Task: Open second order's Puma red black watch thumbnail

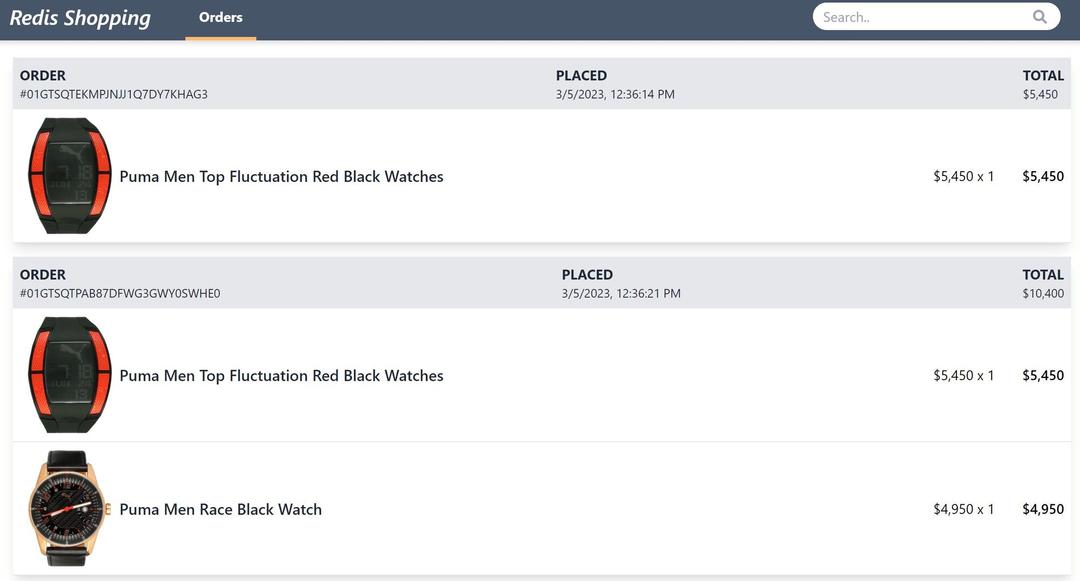Action: point(69,375)
